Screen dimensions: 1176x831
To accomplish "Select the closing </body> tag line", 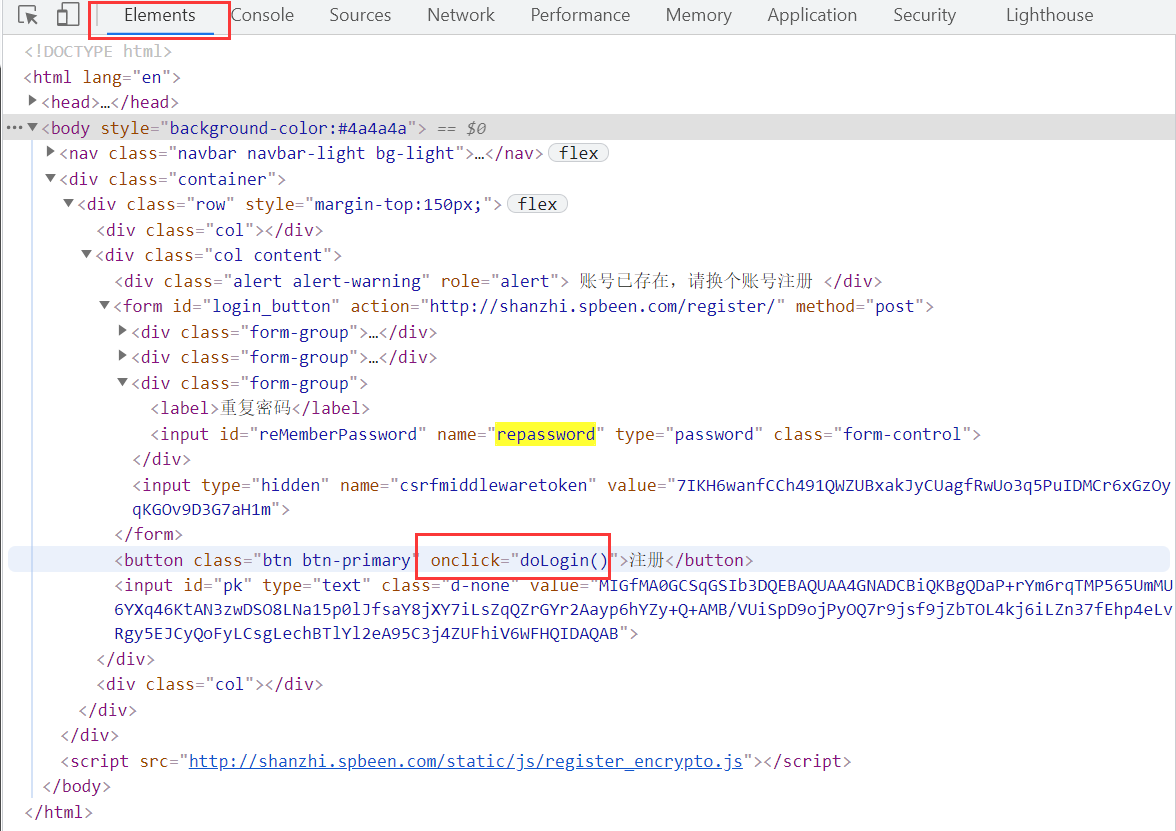I will coord(76,786).
